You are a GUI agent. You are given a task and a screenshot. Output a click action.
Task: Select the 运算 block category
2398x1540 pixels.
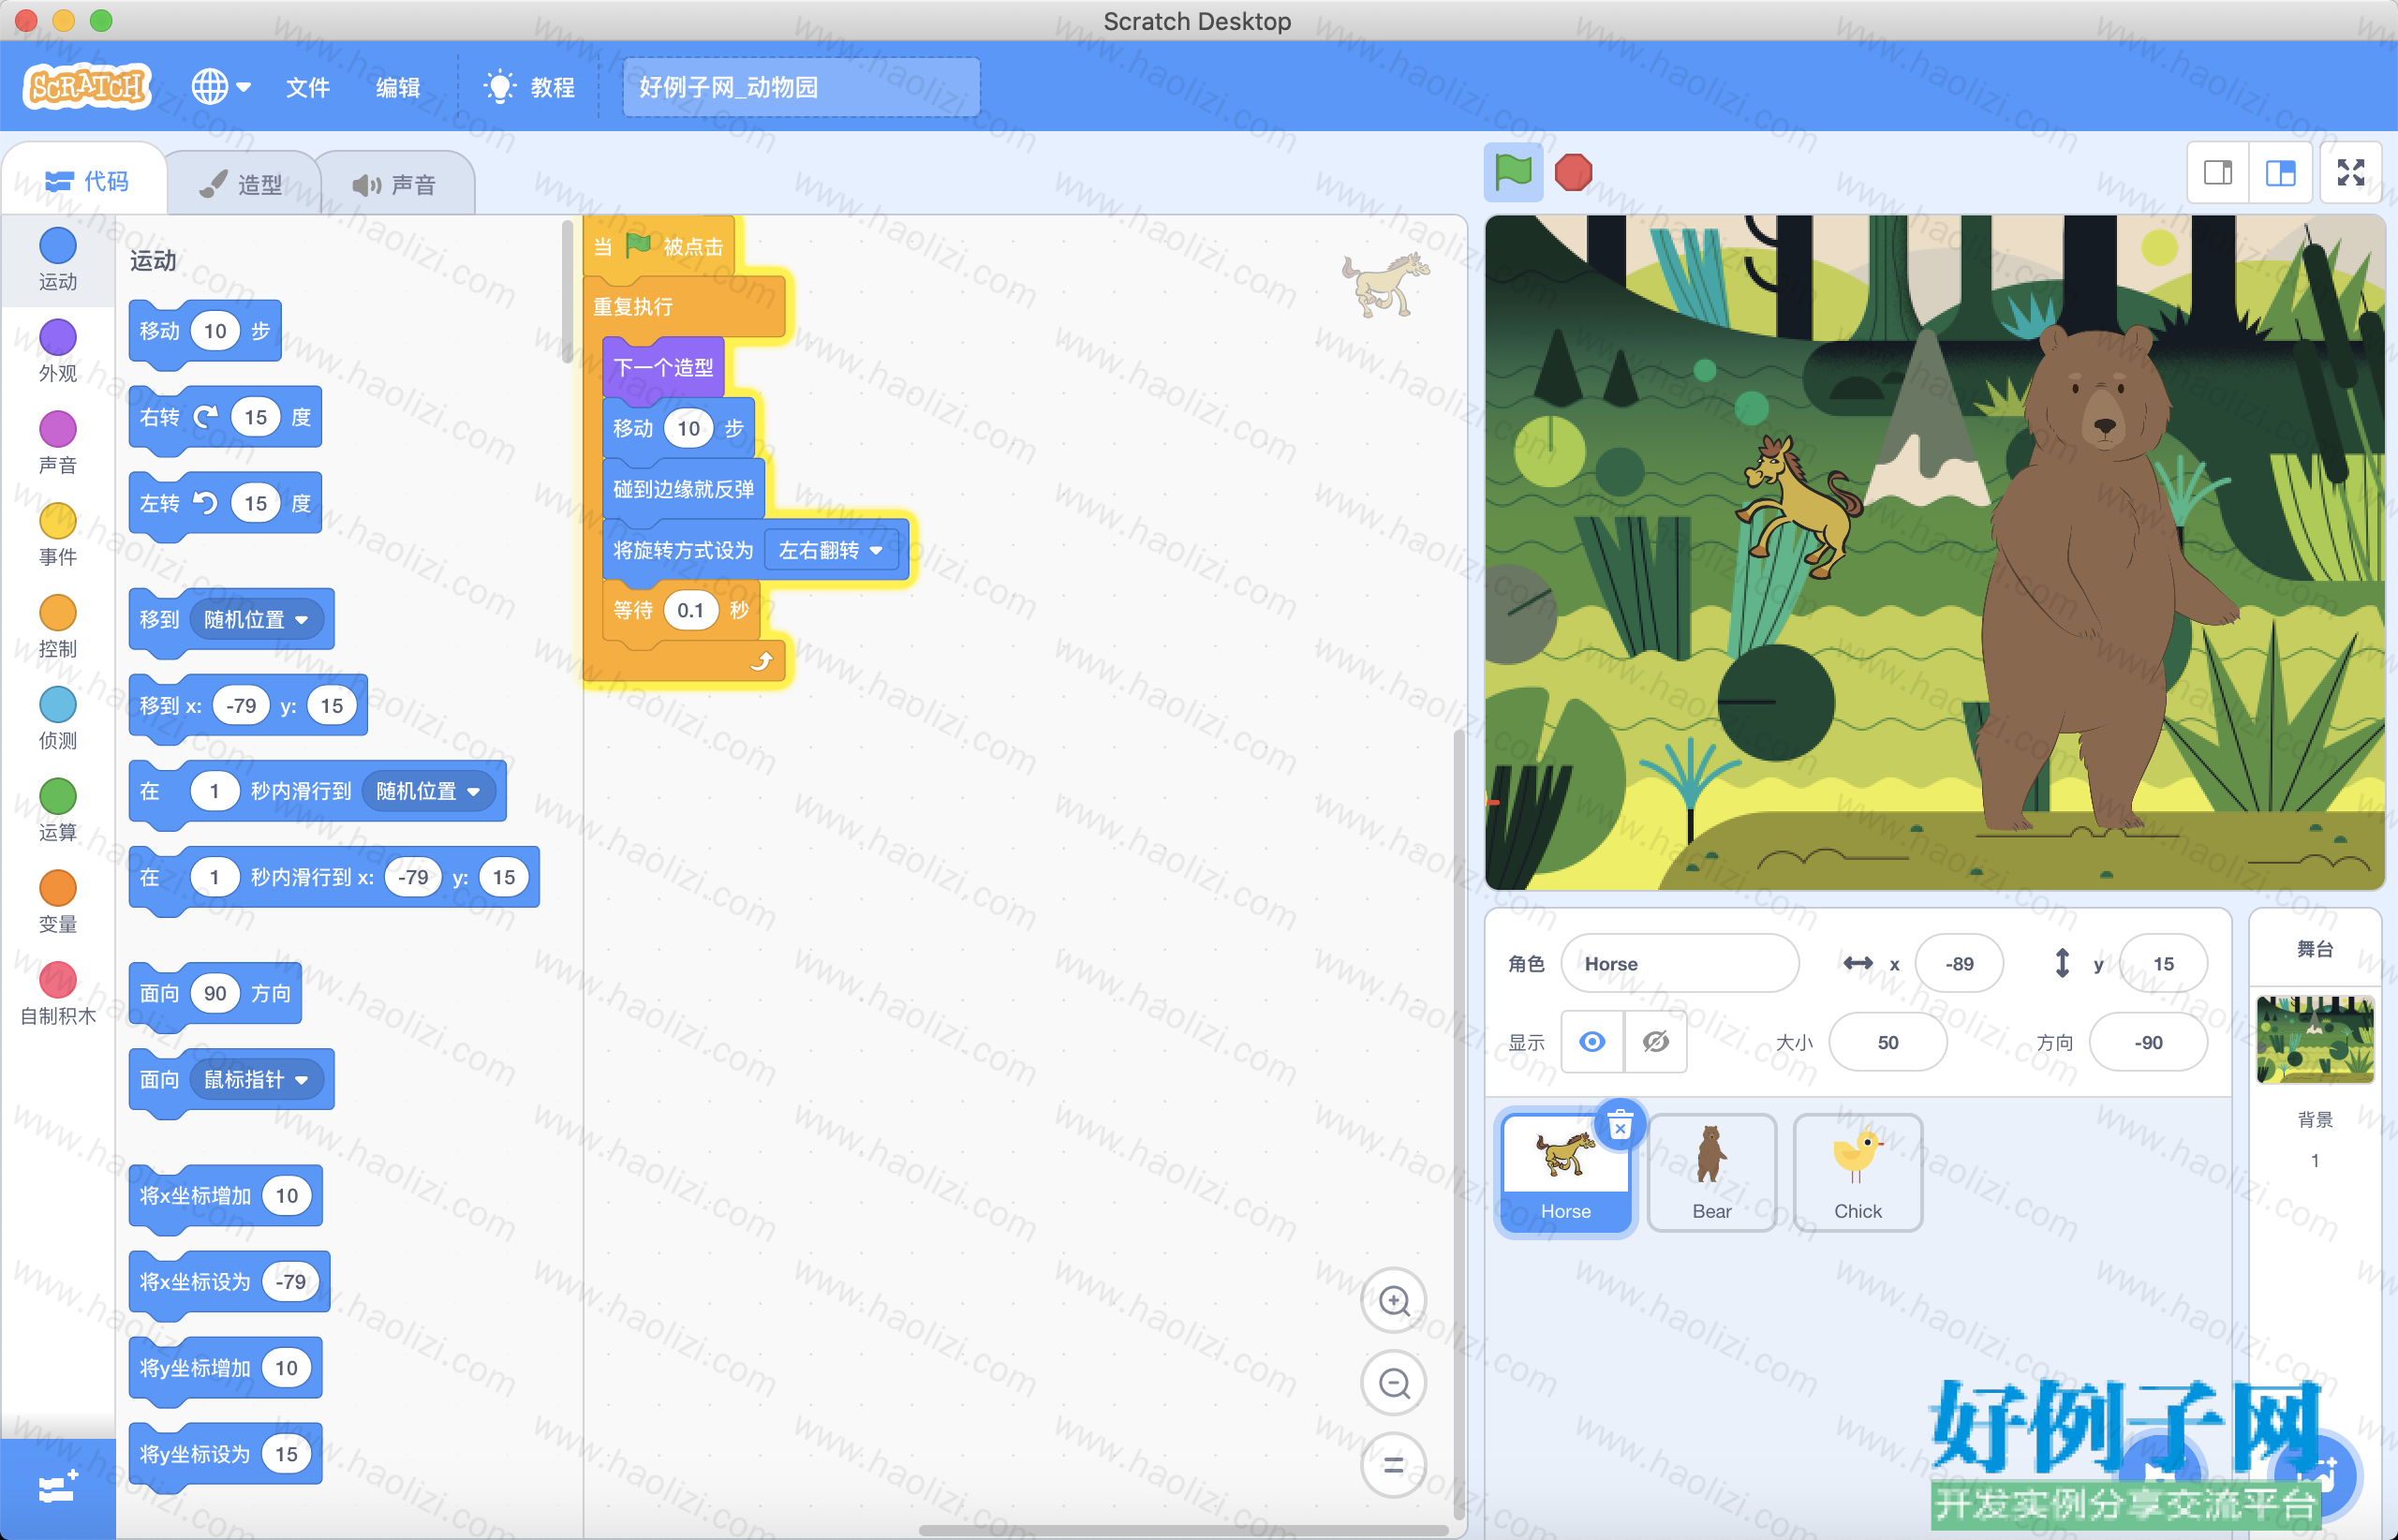pyautogui.click(x=57, y=810)
